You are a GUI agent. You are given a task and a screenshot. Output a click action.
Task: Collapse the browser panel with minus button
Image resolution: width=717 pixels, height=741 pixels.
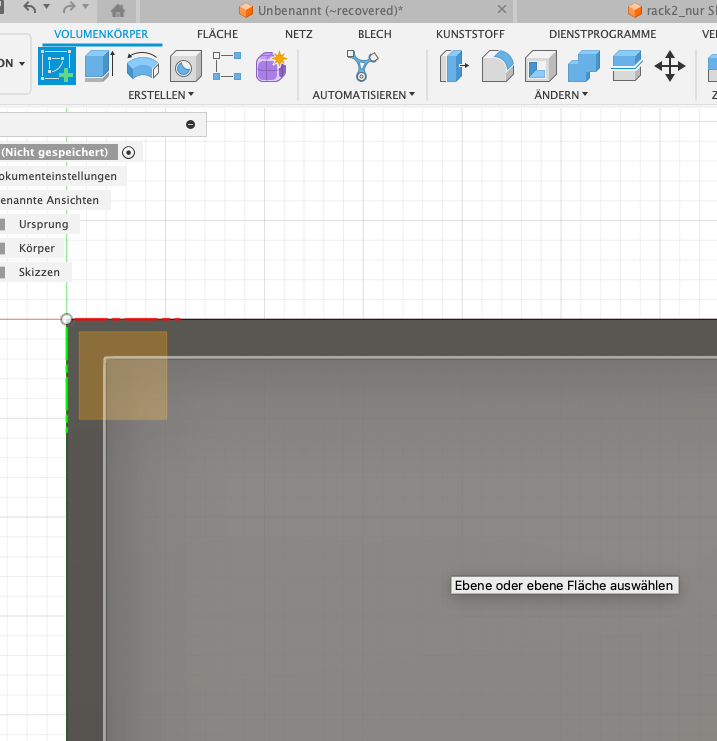pos(190,124)
